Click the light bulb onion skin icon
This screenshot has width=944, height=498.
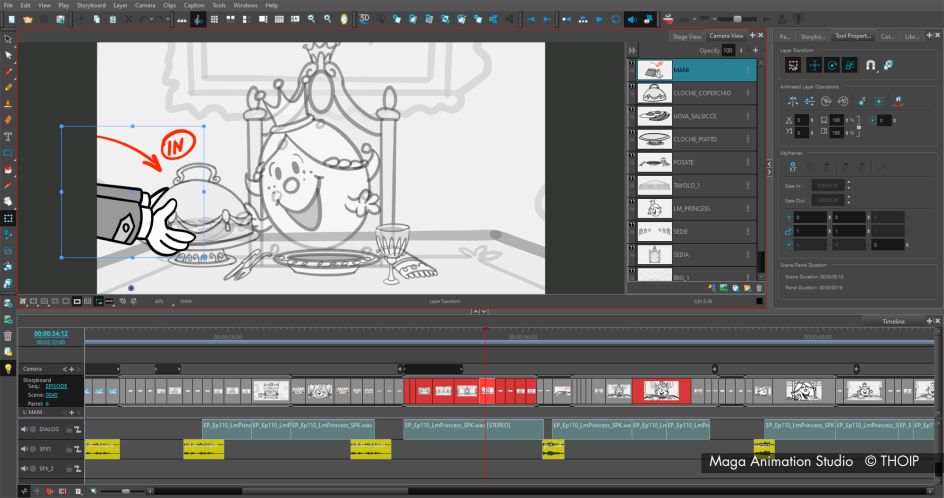click(8, 368)
